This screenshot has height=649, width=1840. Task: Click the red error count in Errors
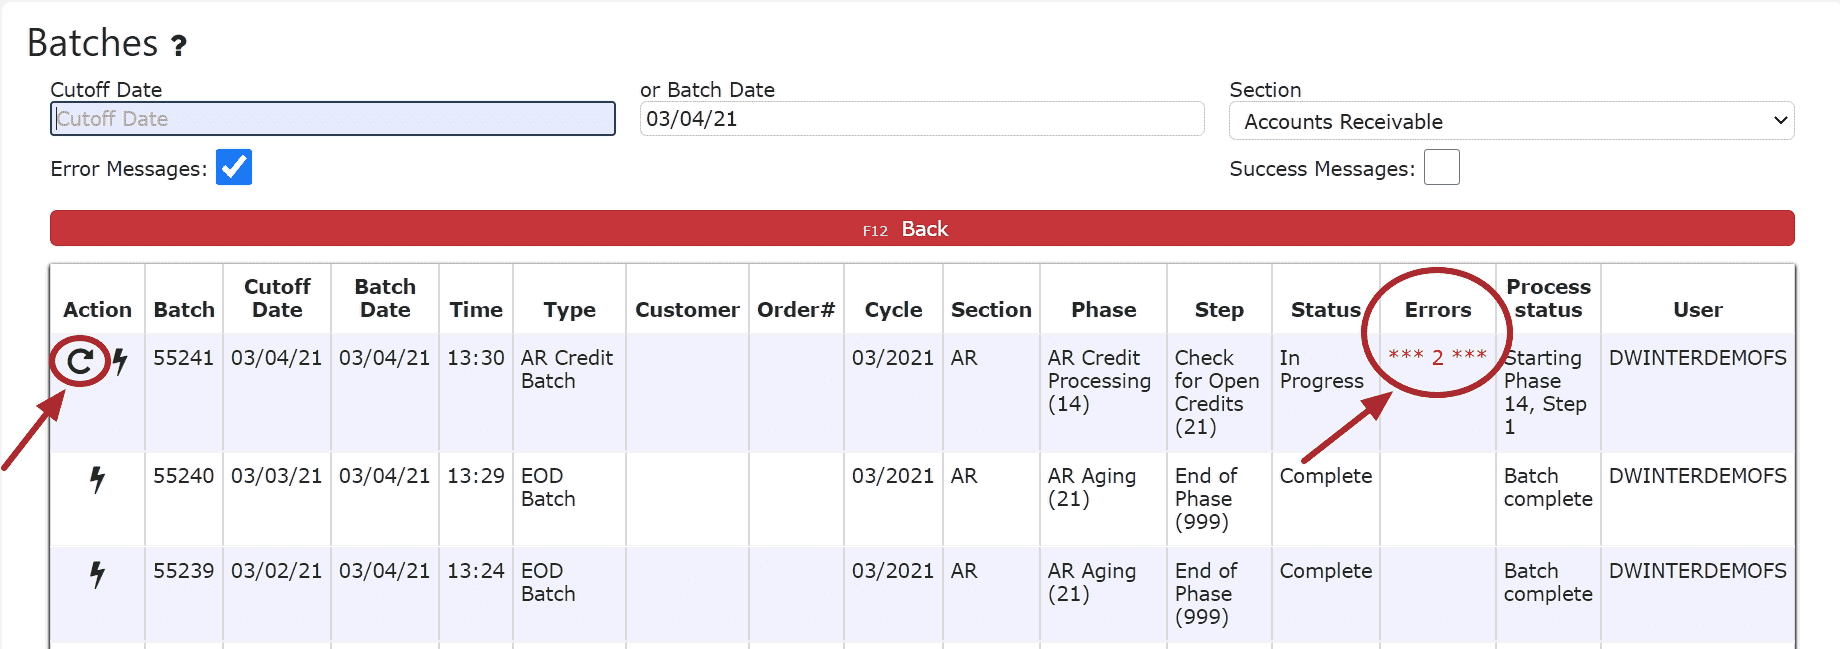click(1437, 357)
